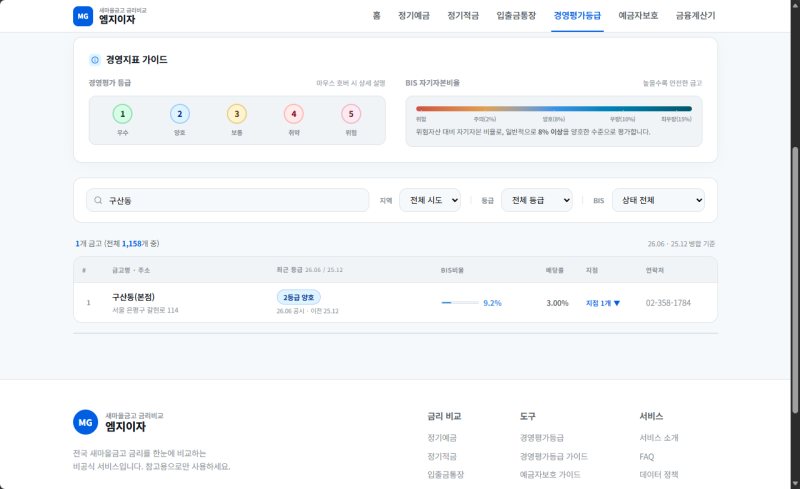The width and height of the screenshot is (800, 489).
Task: Click the address 서울 은평구 갈현로 114
Action: tap(145, 310)
